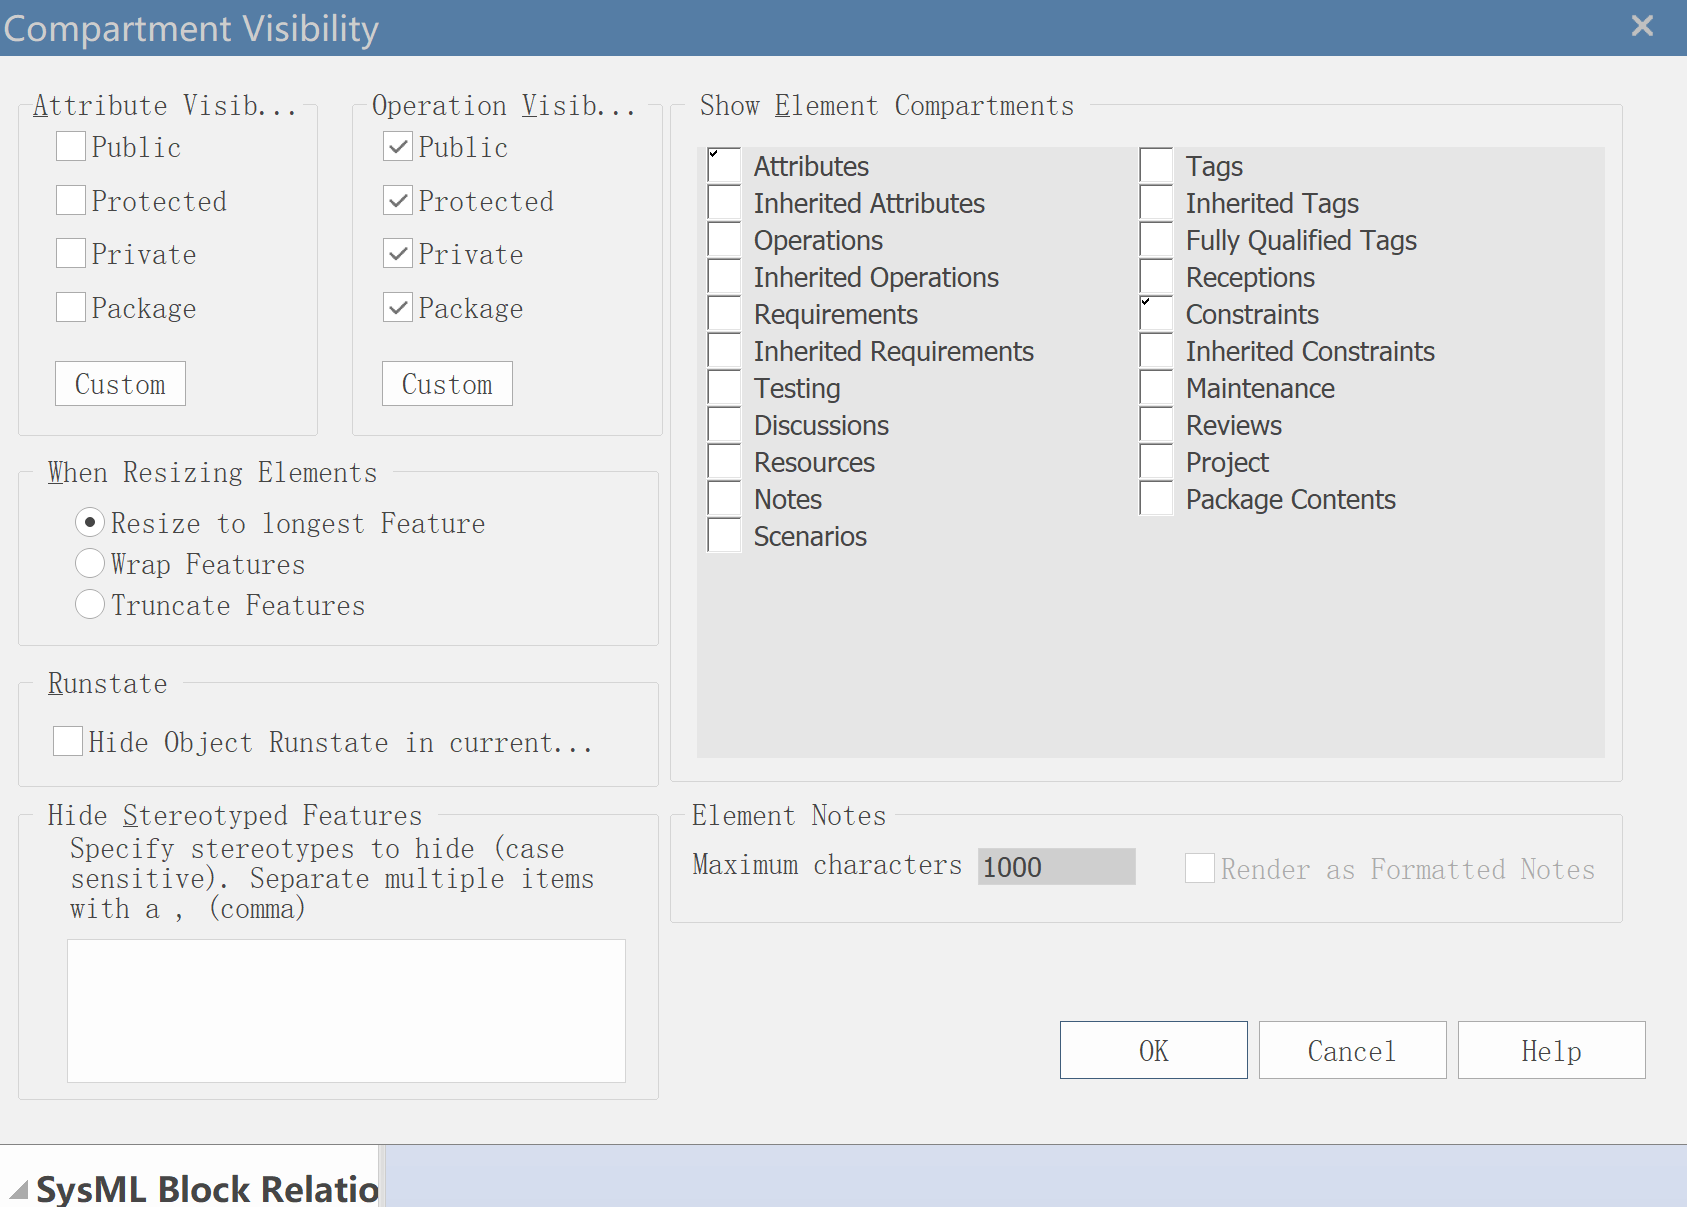
Task: Click the Cancel button
Action: 1352,1050
